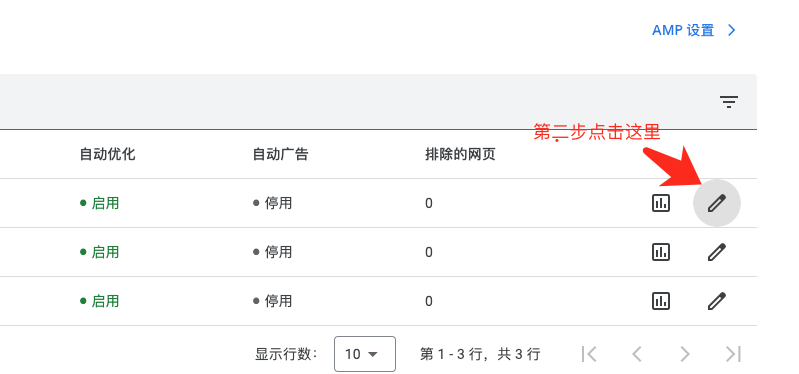799x374 pixels.
Task: Go to the next page of results
Action: point(685,354)
